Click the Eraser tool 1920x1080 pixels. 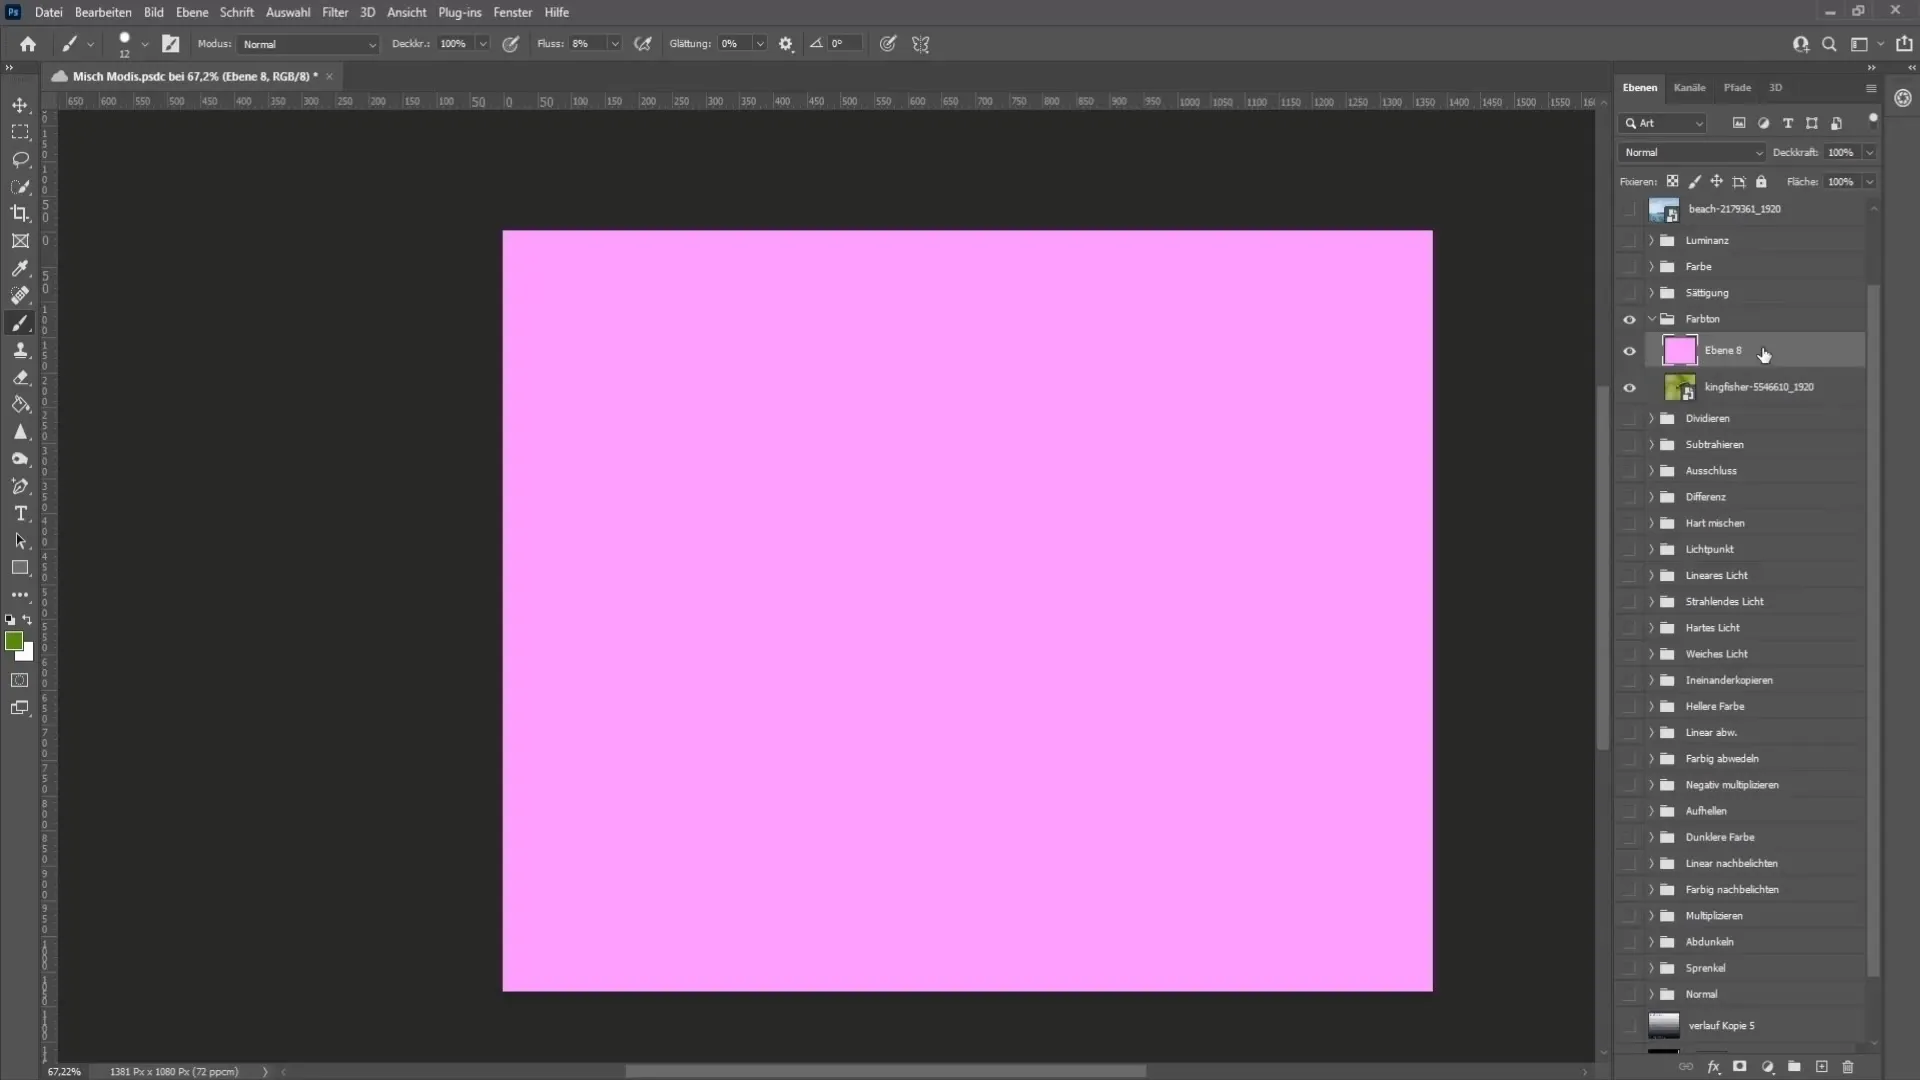pos(20,376)
